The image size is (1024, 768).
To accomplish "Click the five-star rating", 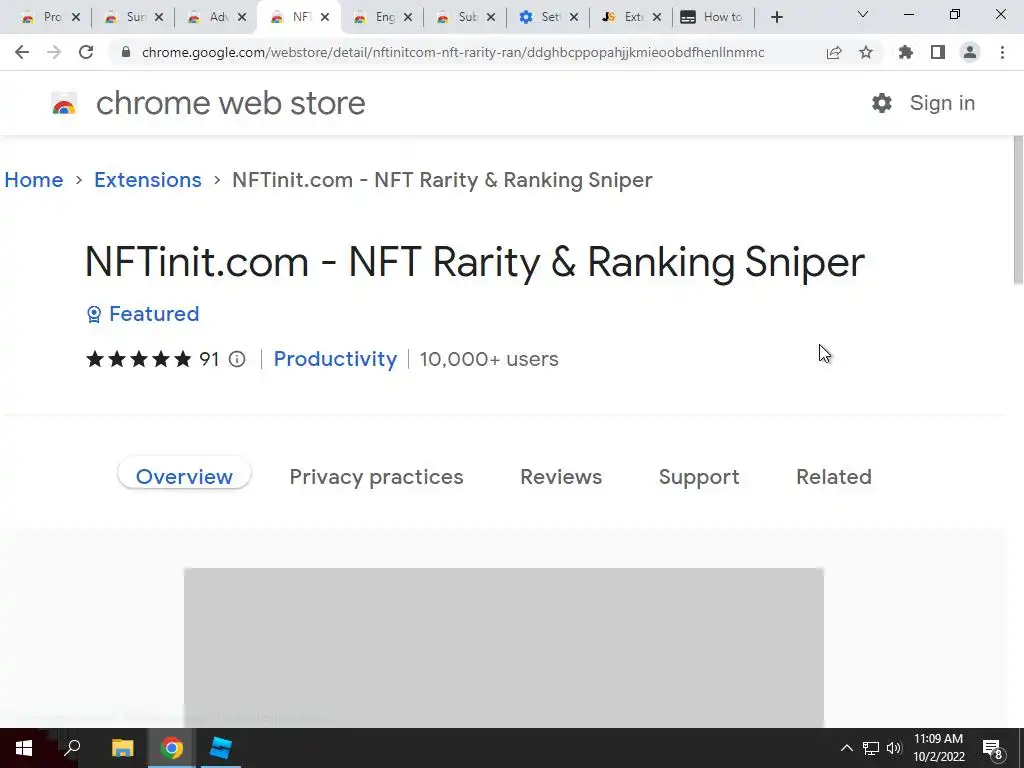I will (139, 359).
